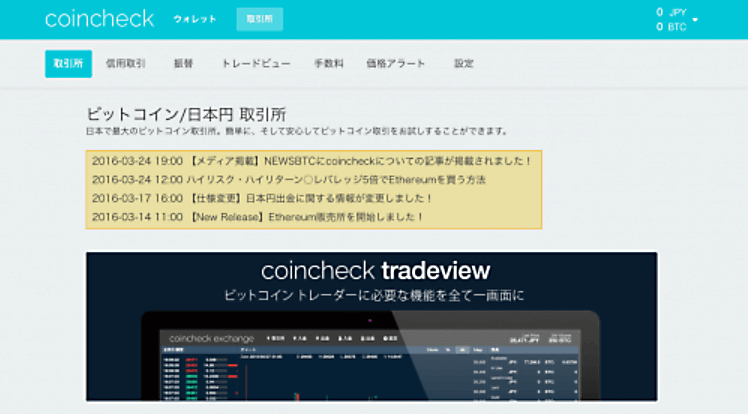This screenshot has height=415, width=748.
Task: Open the 価格アラート tab
Action: point(395,63)
